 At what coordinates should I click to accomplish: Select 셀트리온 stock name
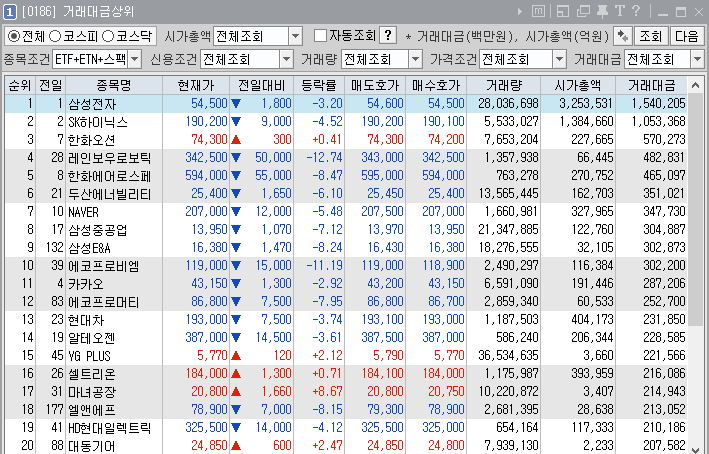(92, 374)
